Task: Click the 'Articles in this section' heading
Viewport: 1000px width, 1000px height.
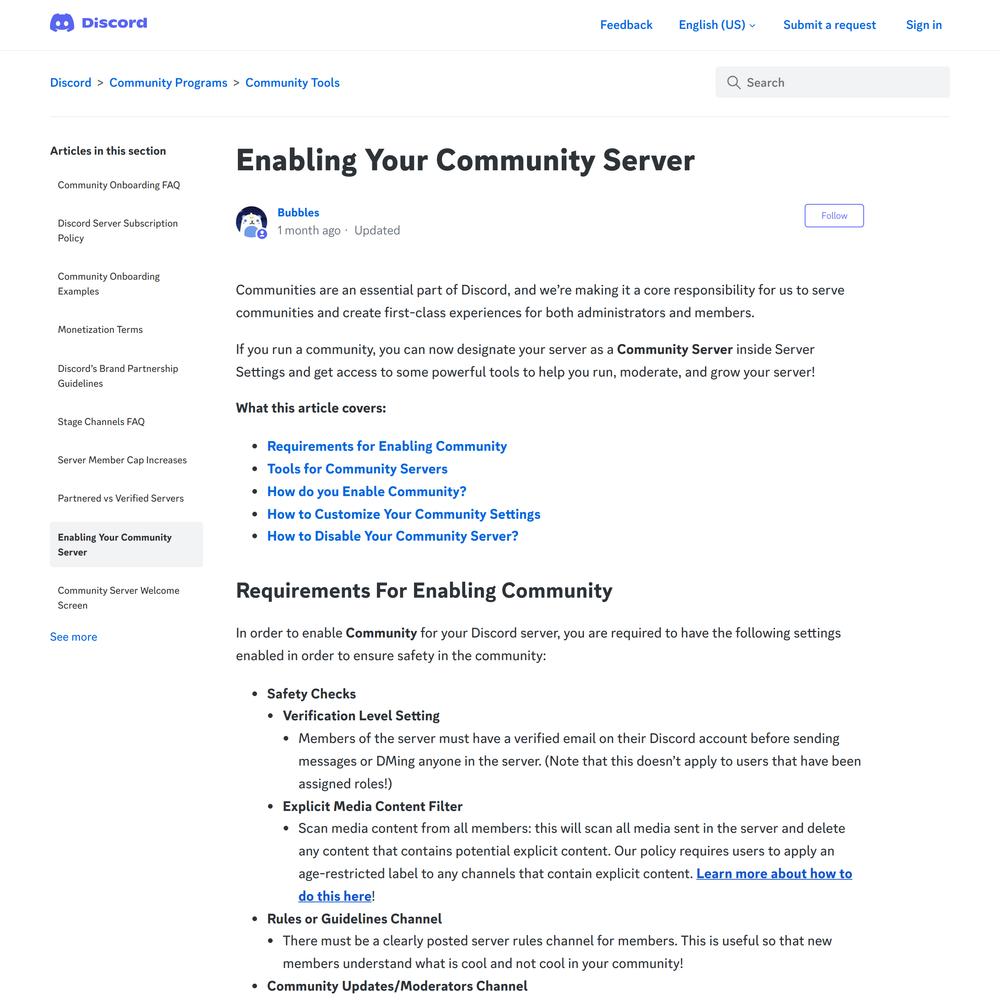Action: click(x=108, y=151)
